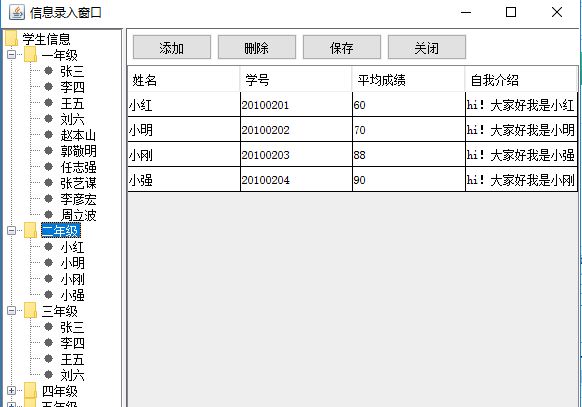The width and height of the screenshot is (582, 407).
Task: Click the 学号 cell 20100203
Action: [x=297, y=154]
